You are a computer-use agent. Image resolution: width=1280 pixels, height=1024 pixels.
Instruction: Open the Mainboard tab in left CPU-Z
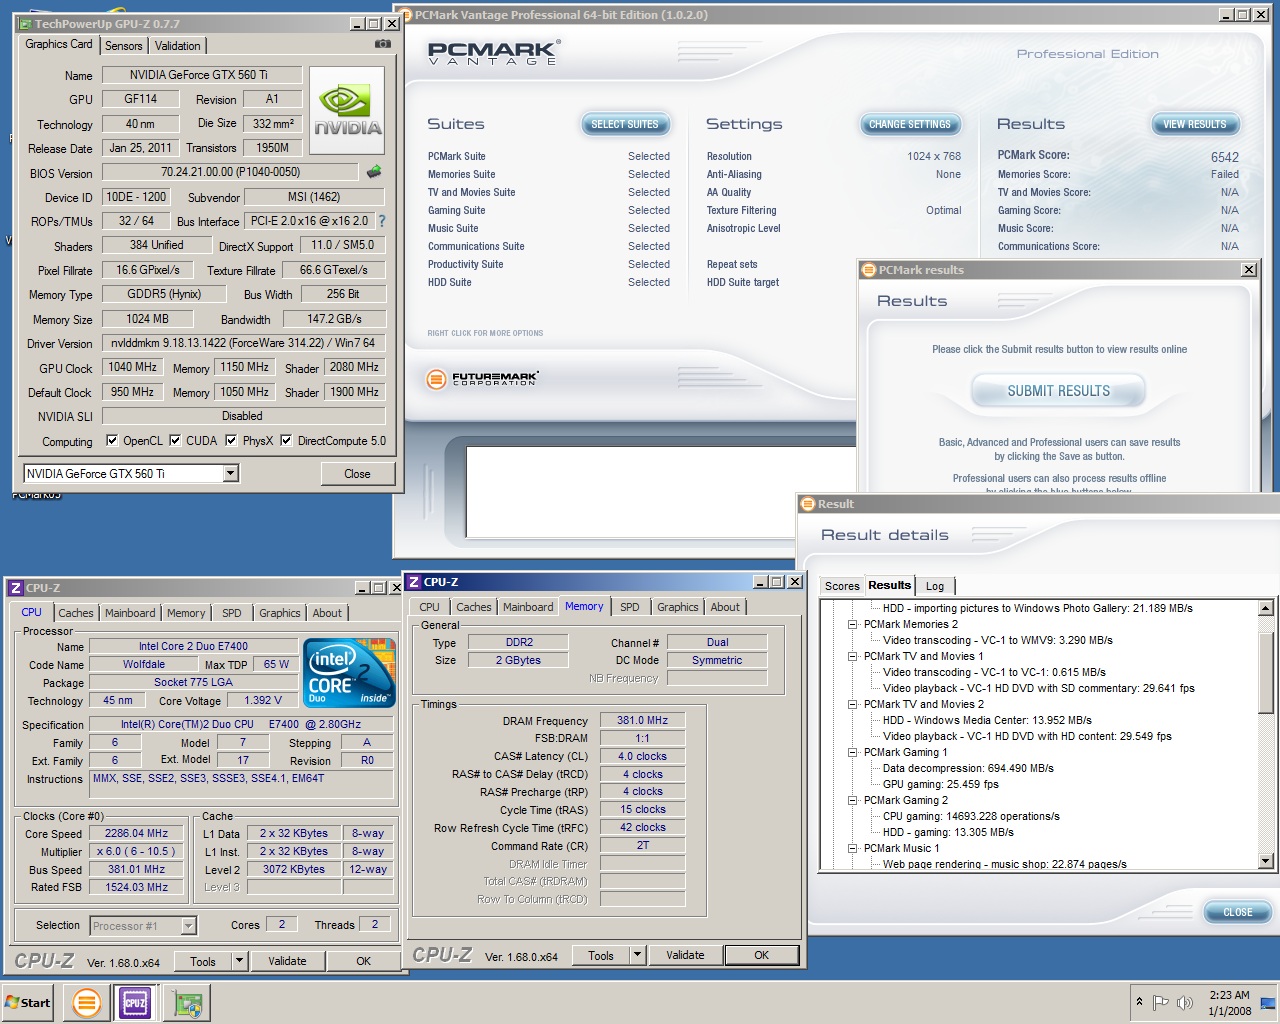[130, 613]
